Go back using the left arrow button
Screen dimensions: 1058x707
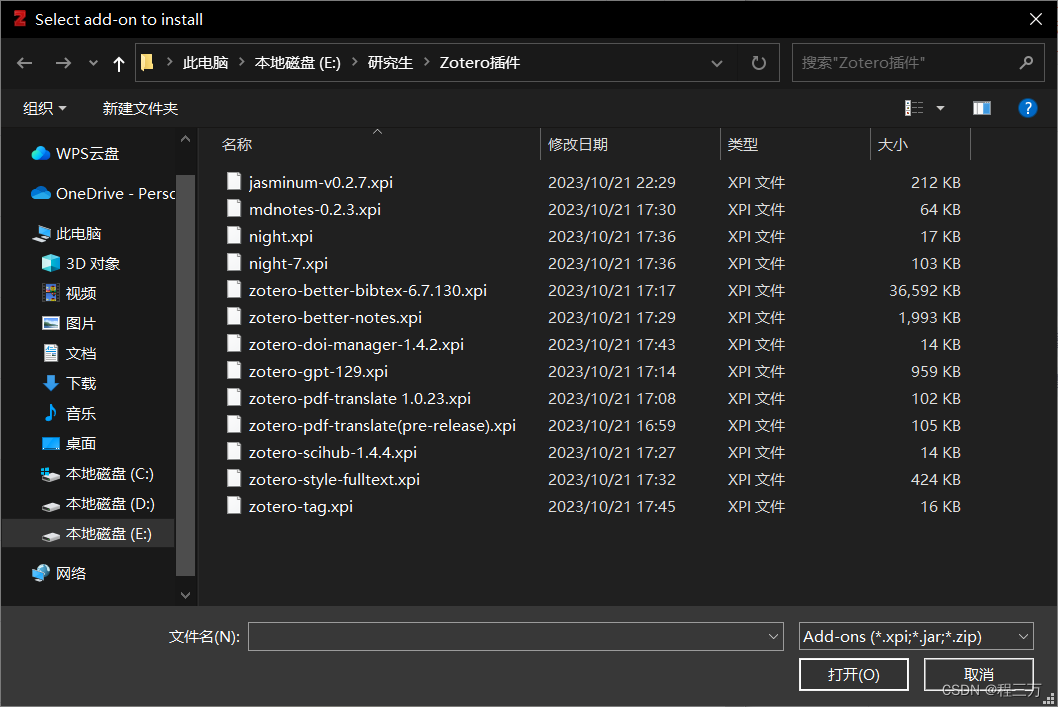(25, 63)
